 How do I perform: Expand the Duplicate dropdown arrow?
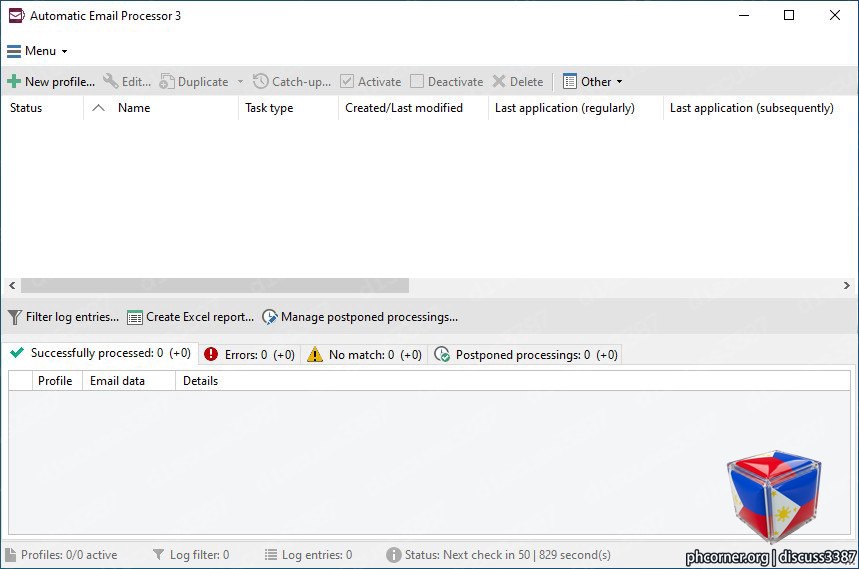click(240, 82)
